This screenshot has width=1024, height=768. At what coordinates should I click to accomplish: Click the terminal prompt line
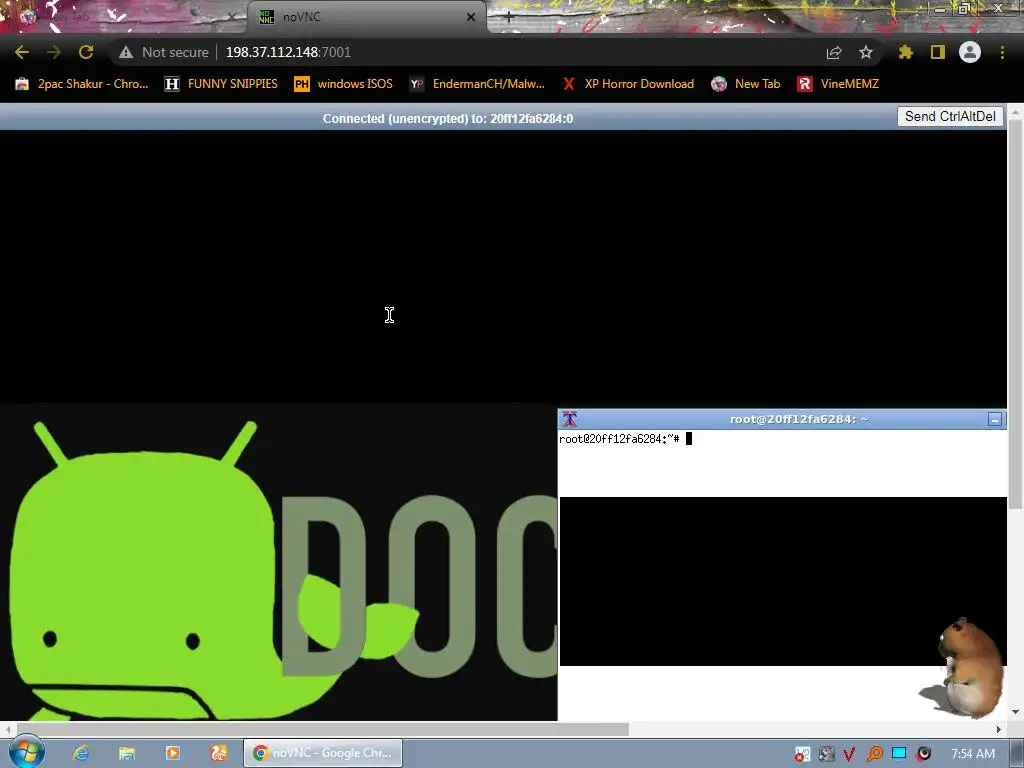(x=626, y=439)
